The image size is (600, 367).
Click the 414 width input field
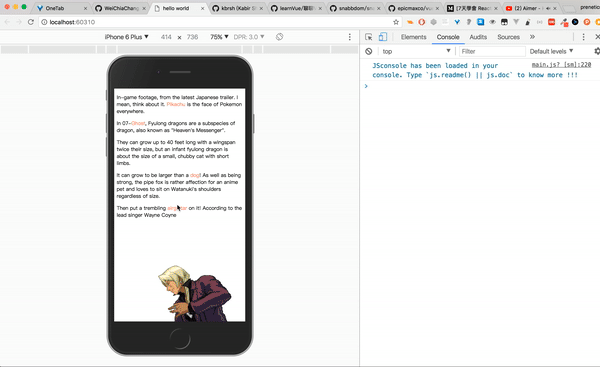pos(166,37)
